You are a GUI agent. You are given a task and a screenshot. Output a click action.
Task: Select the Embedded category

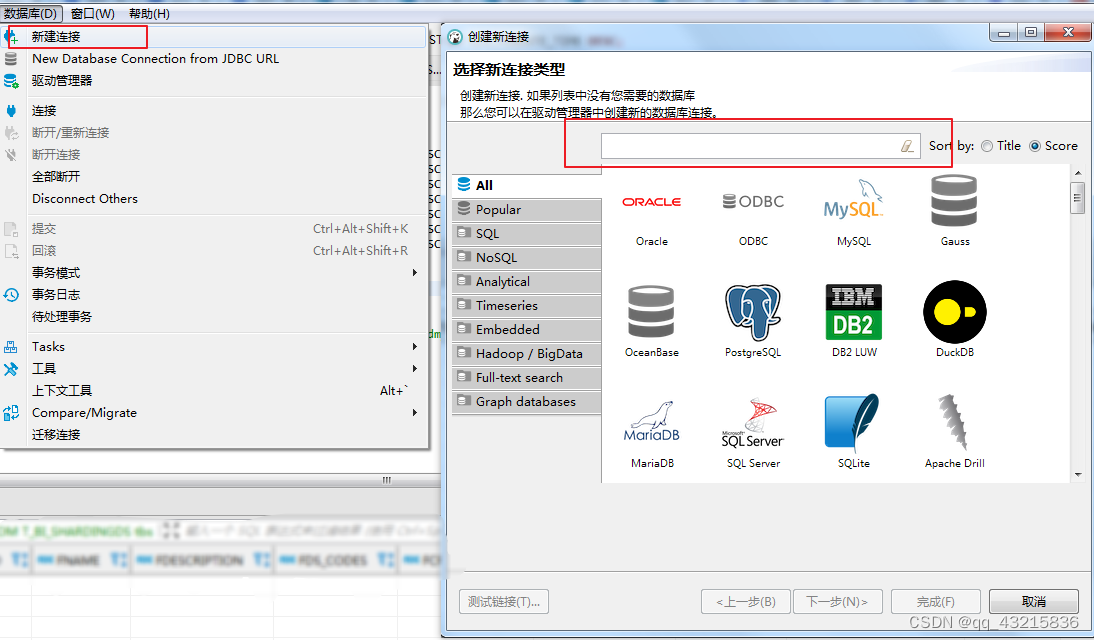click(527, 329)
